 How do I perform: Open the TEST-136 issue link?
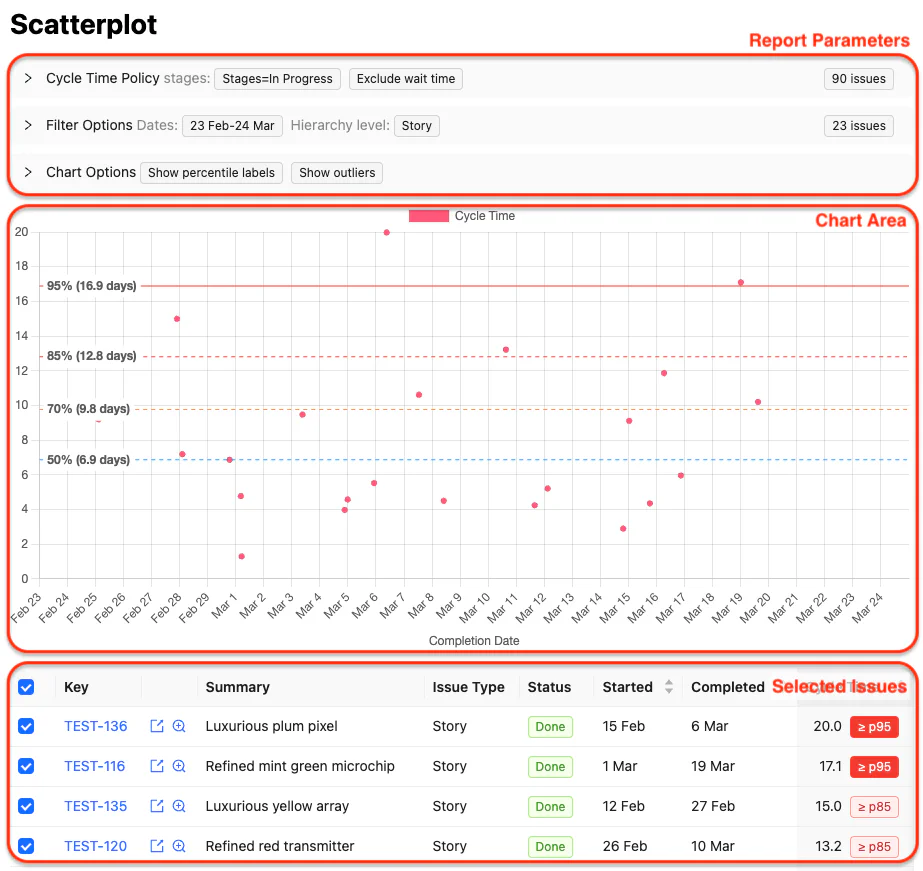(x=95, y=726)
